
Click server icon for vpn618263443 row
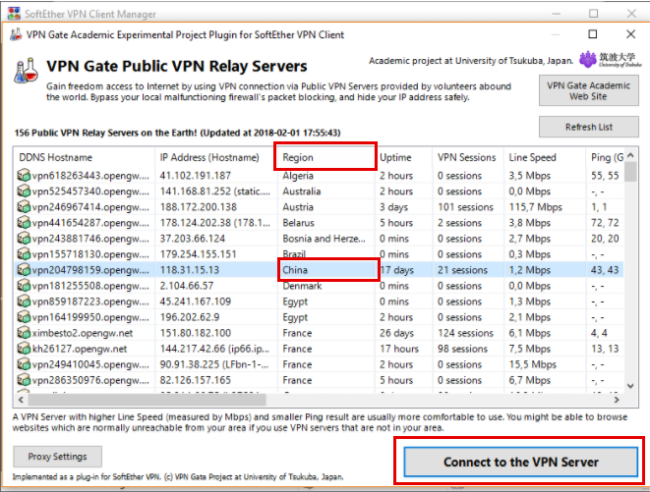pyautogui.click(x=24, y=175)
